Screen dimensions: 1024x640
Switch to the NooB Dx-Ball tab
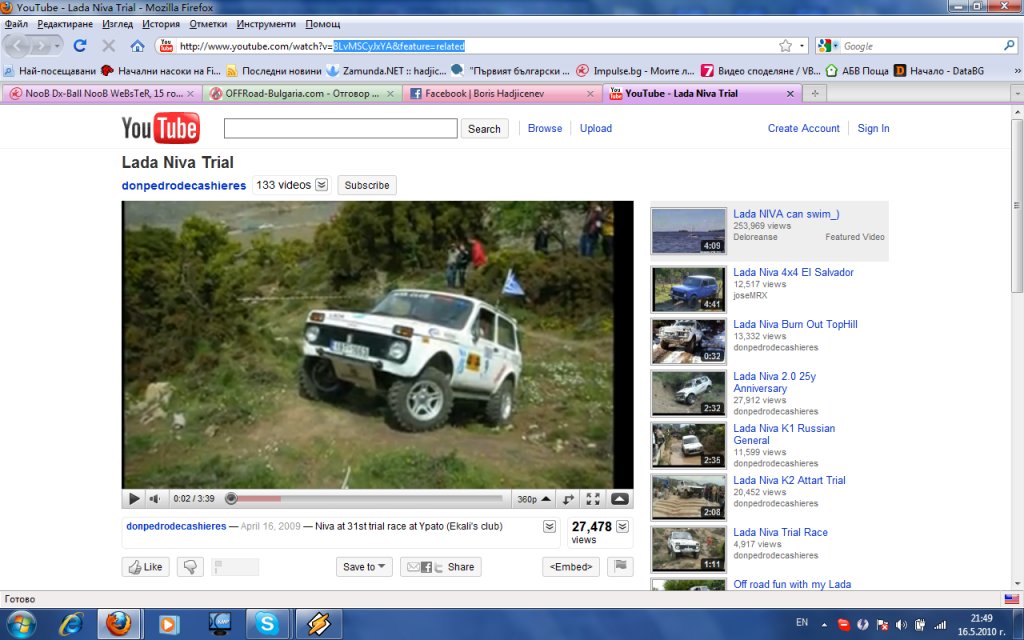(103, 93)
